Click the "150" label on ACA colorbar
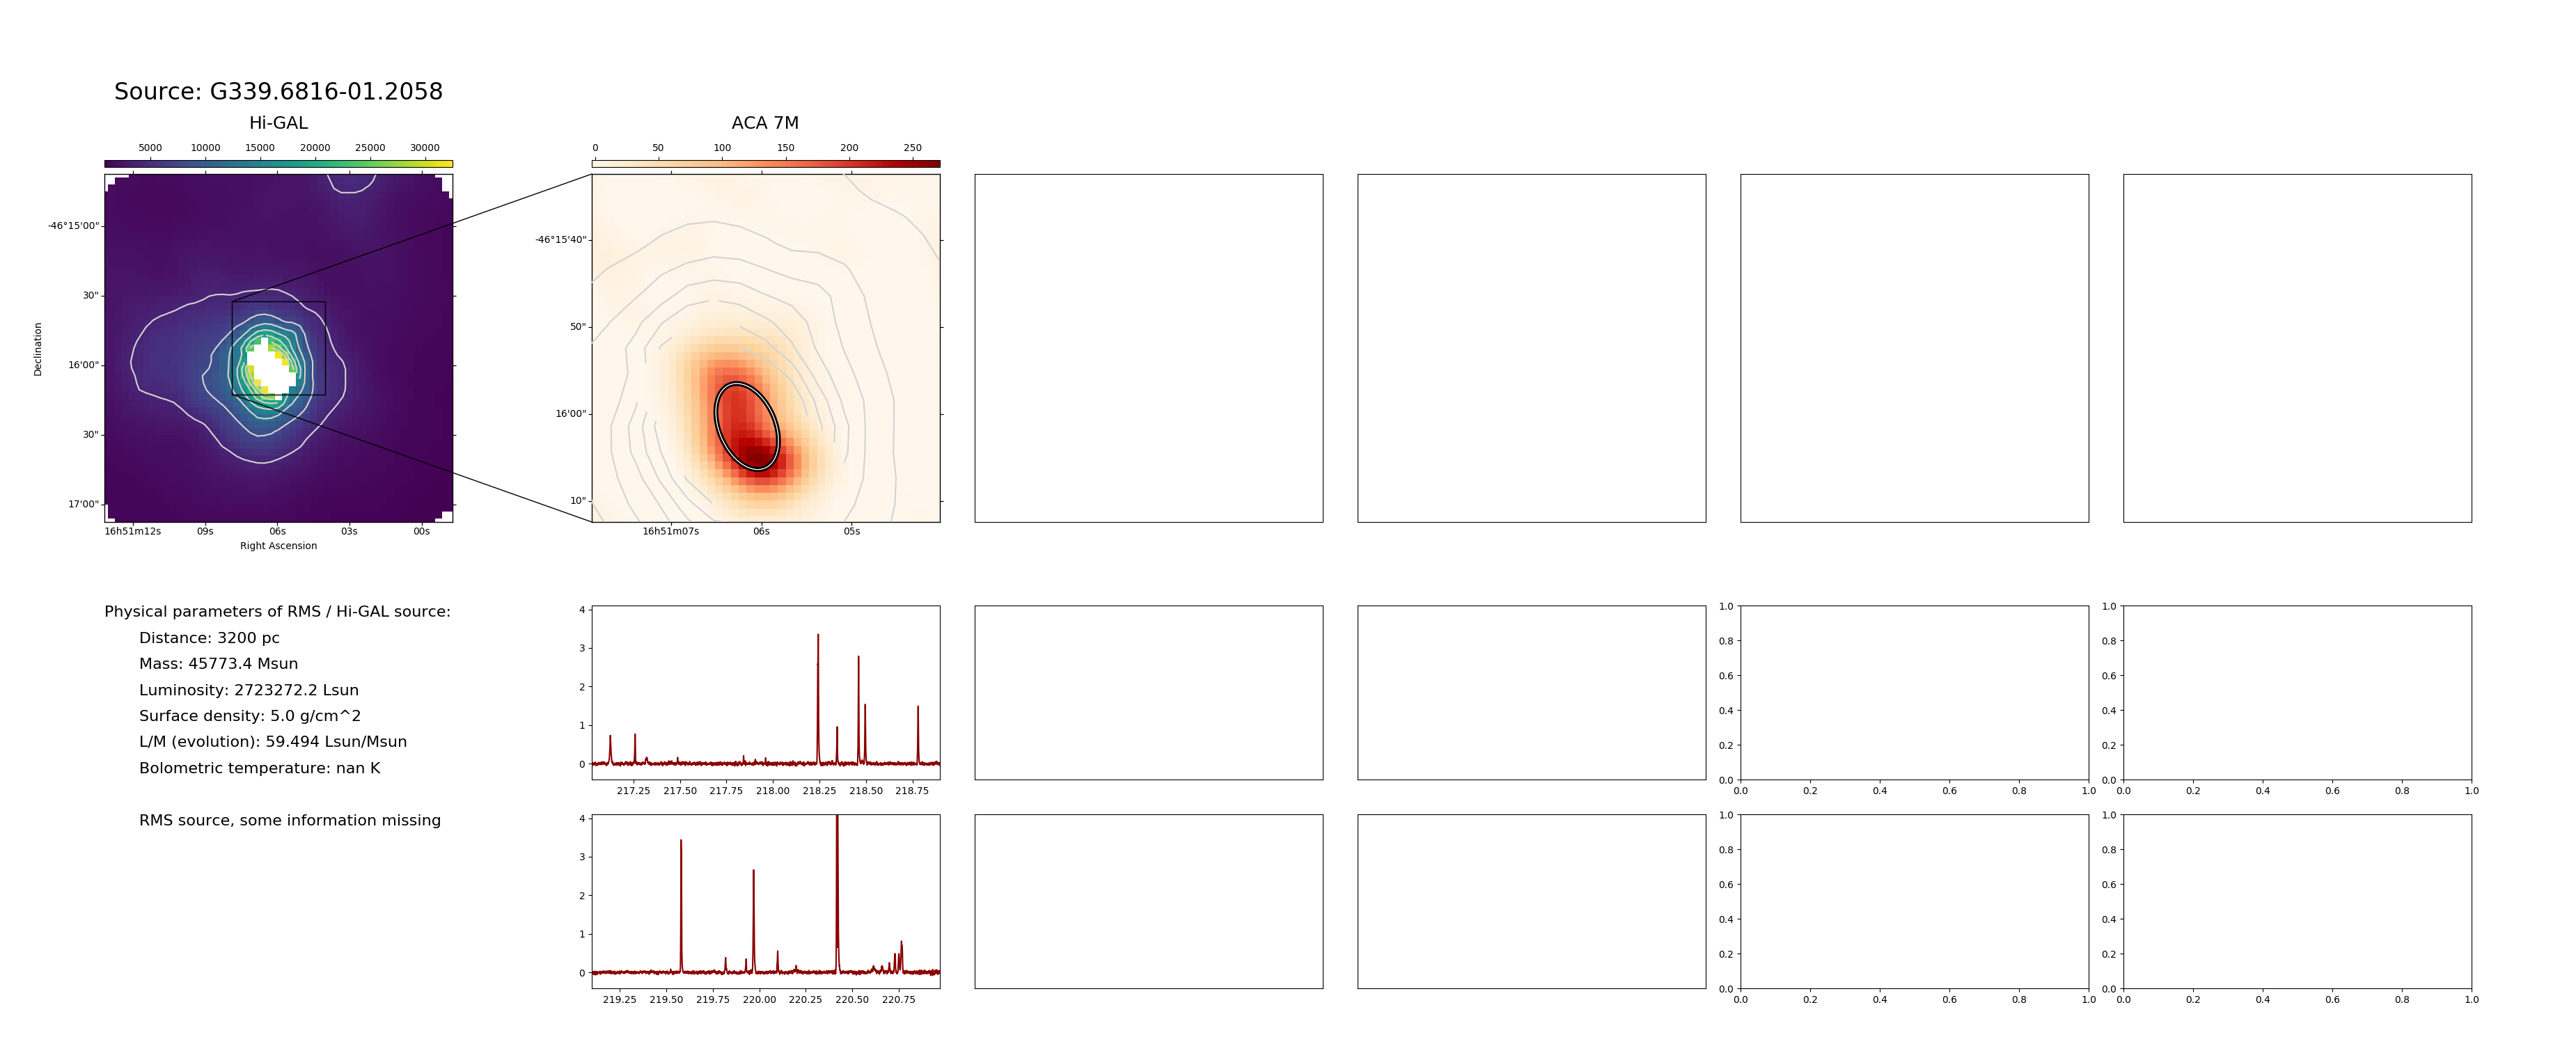Image resolution: width=2576 pixels, height=1044 pixels. pos(786,148)
